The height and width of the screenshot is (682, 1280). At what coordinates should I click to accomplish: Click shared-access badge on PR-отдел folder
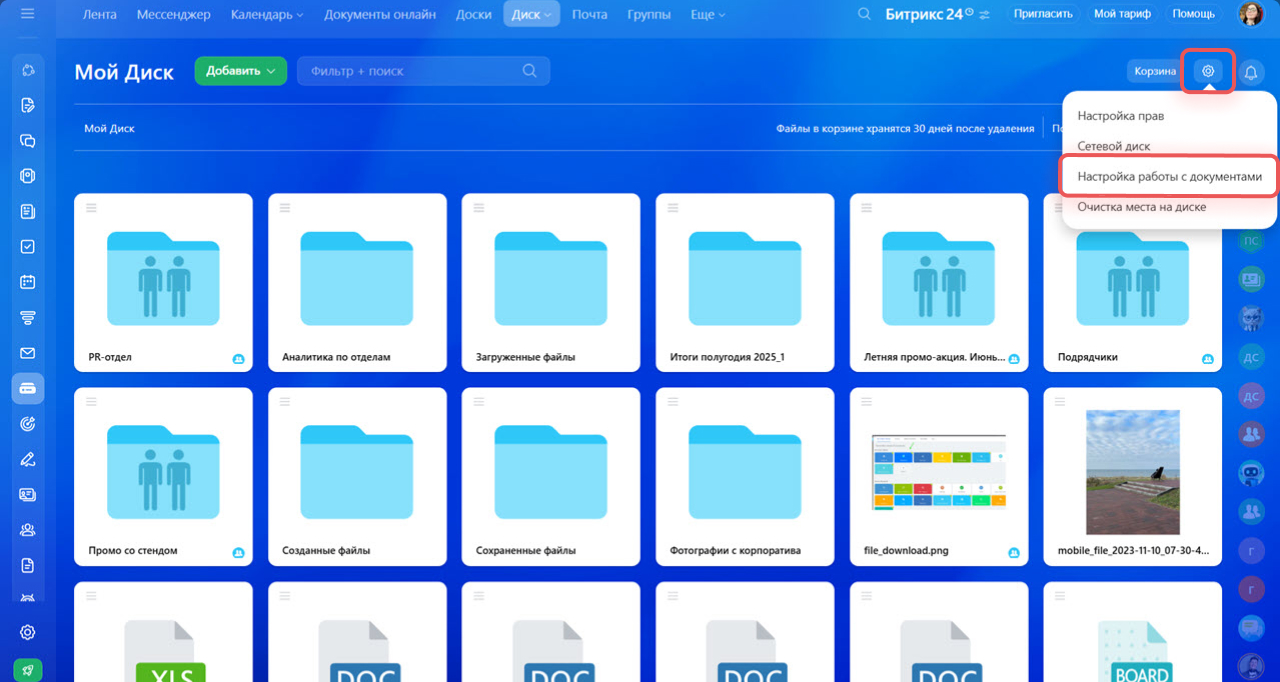tap(239, 358)
